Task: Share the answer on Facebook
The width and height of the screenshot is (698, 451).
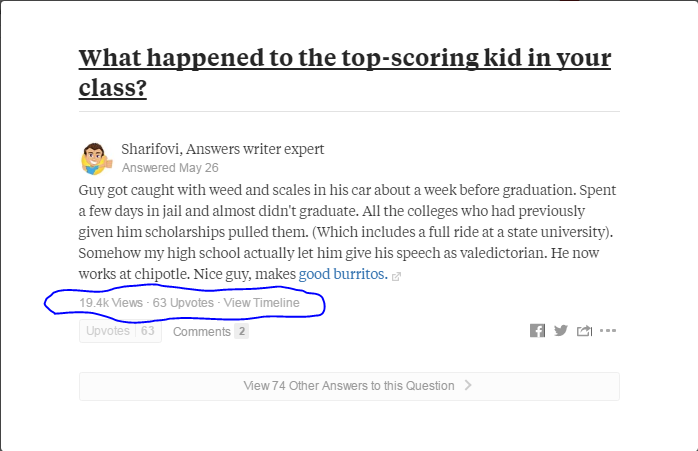Action: (537, 331)
